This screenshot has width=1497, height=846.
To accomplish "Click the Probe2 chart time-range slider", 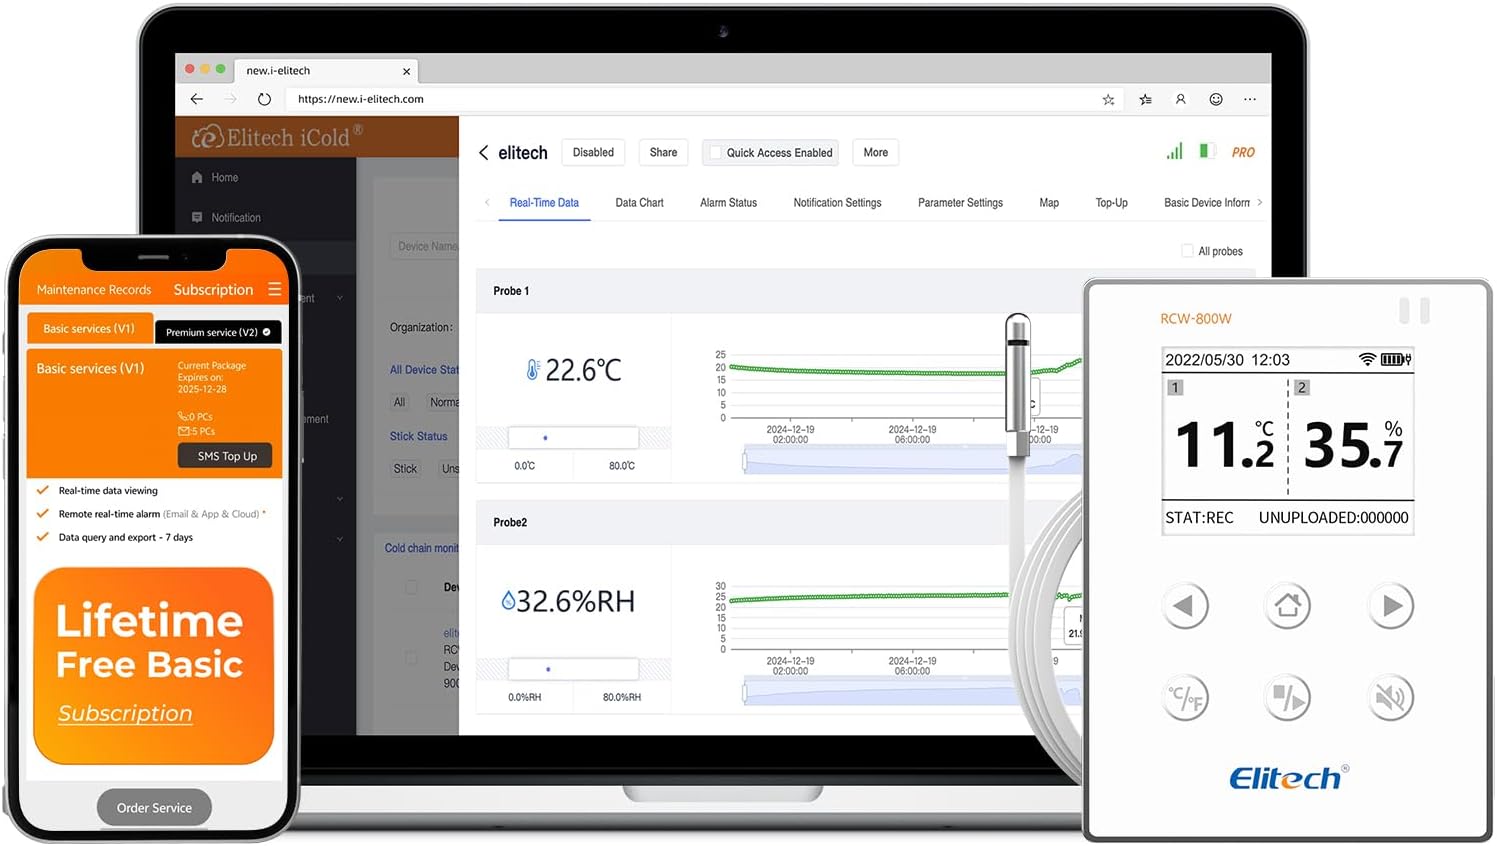I will click(913, 693).
